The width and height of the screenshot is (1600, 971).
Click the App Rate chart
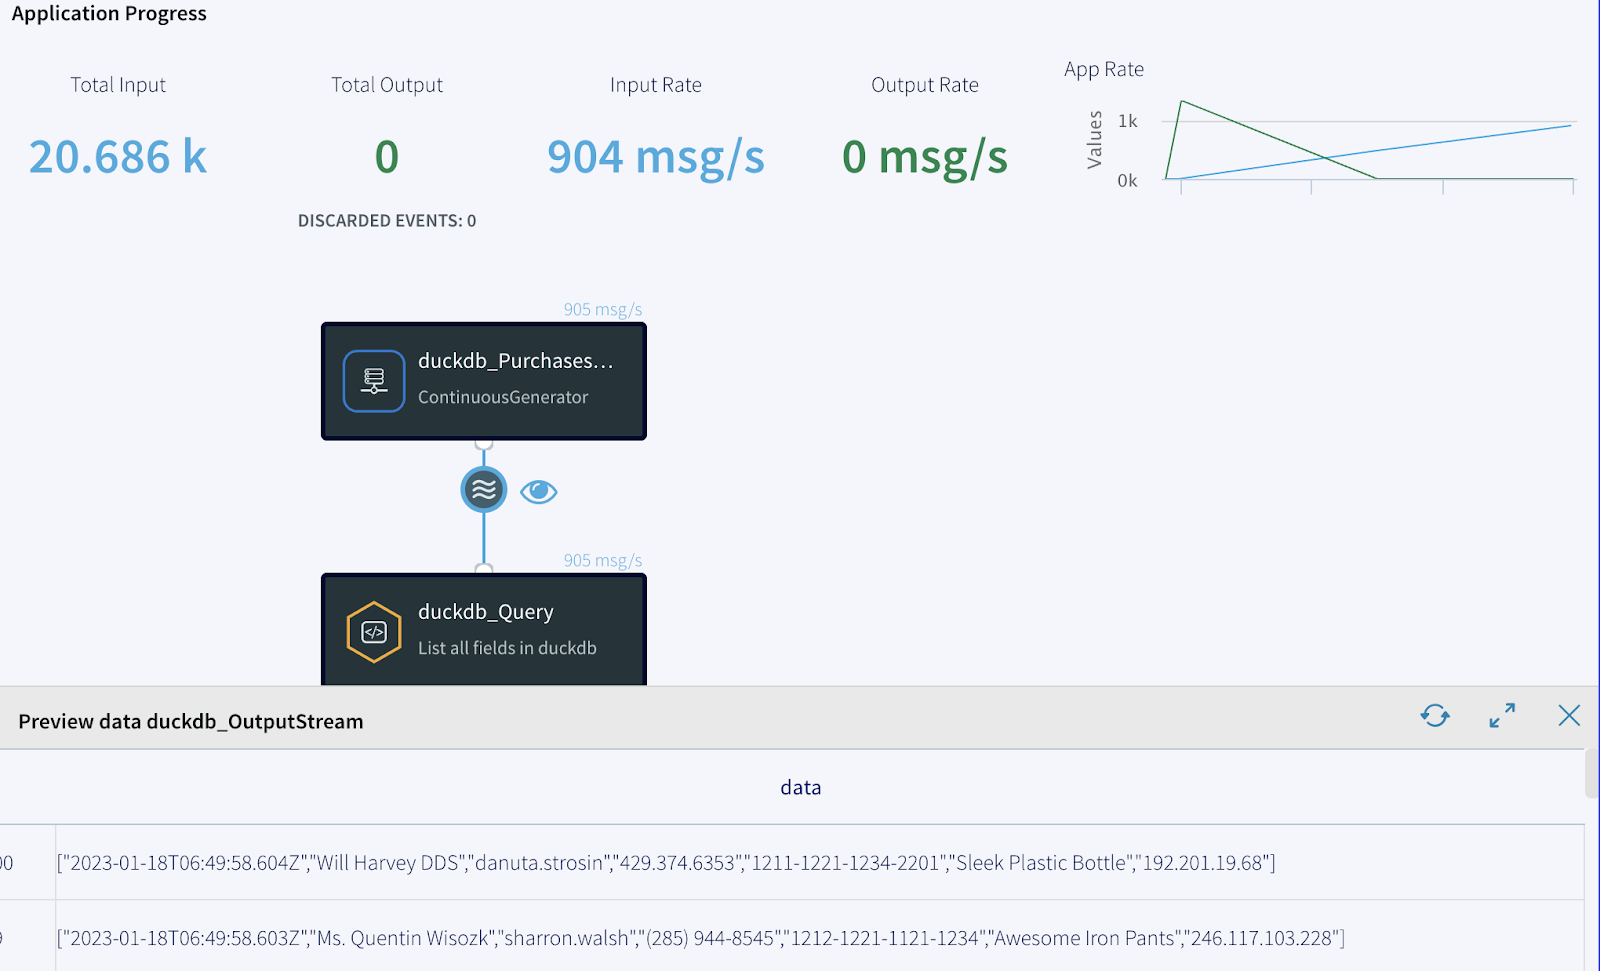(1370, 145)
